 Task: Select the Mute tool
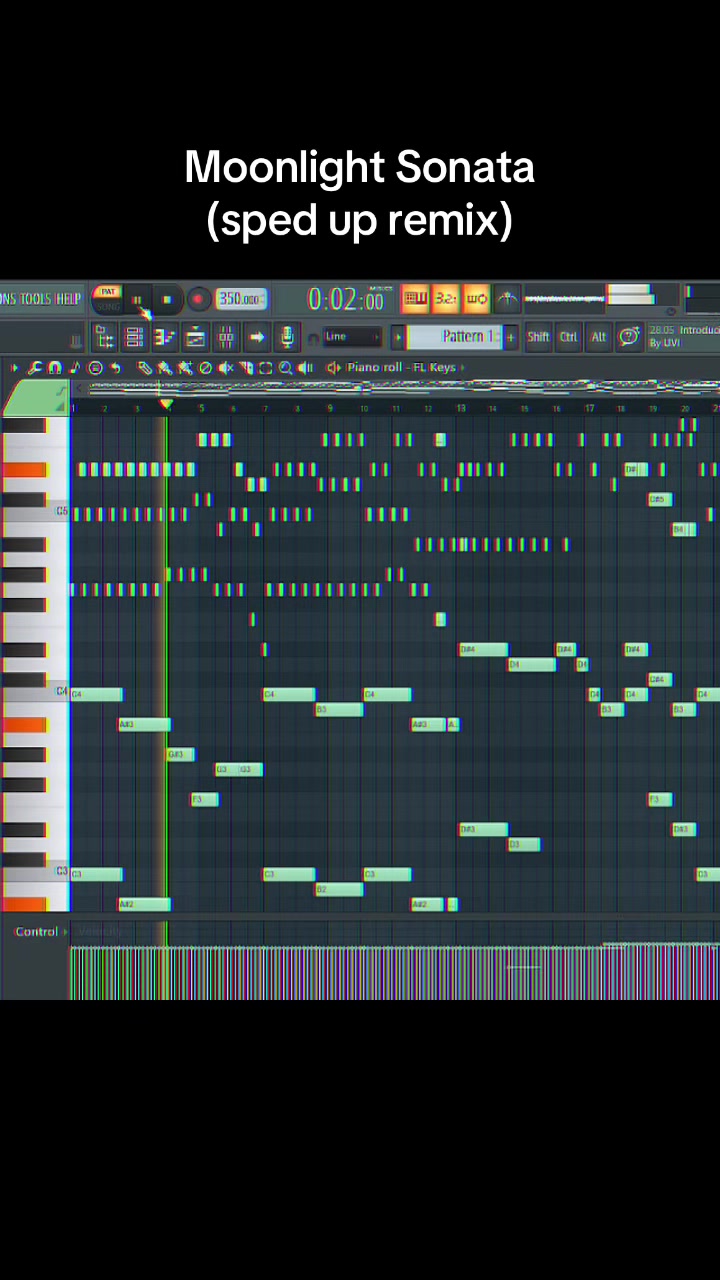226,368
